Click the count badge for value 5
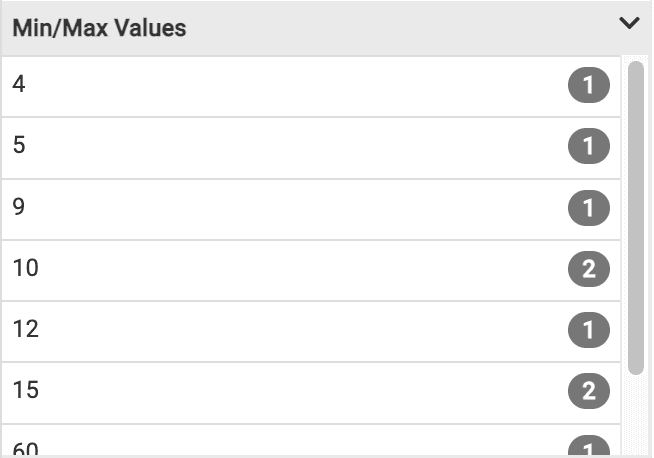Screen dimensions: 654x458 [588, 148]
